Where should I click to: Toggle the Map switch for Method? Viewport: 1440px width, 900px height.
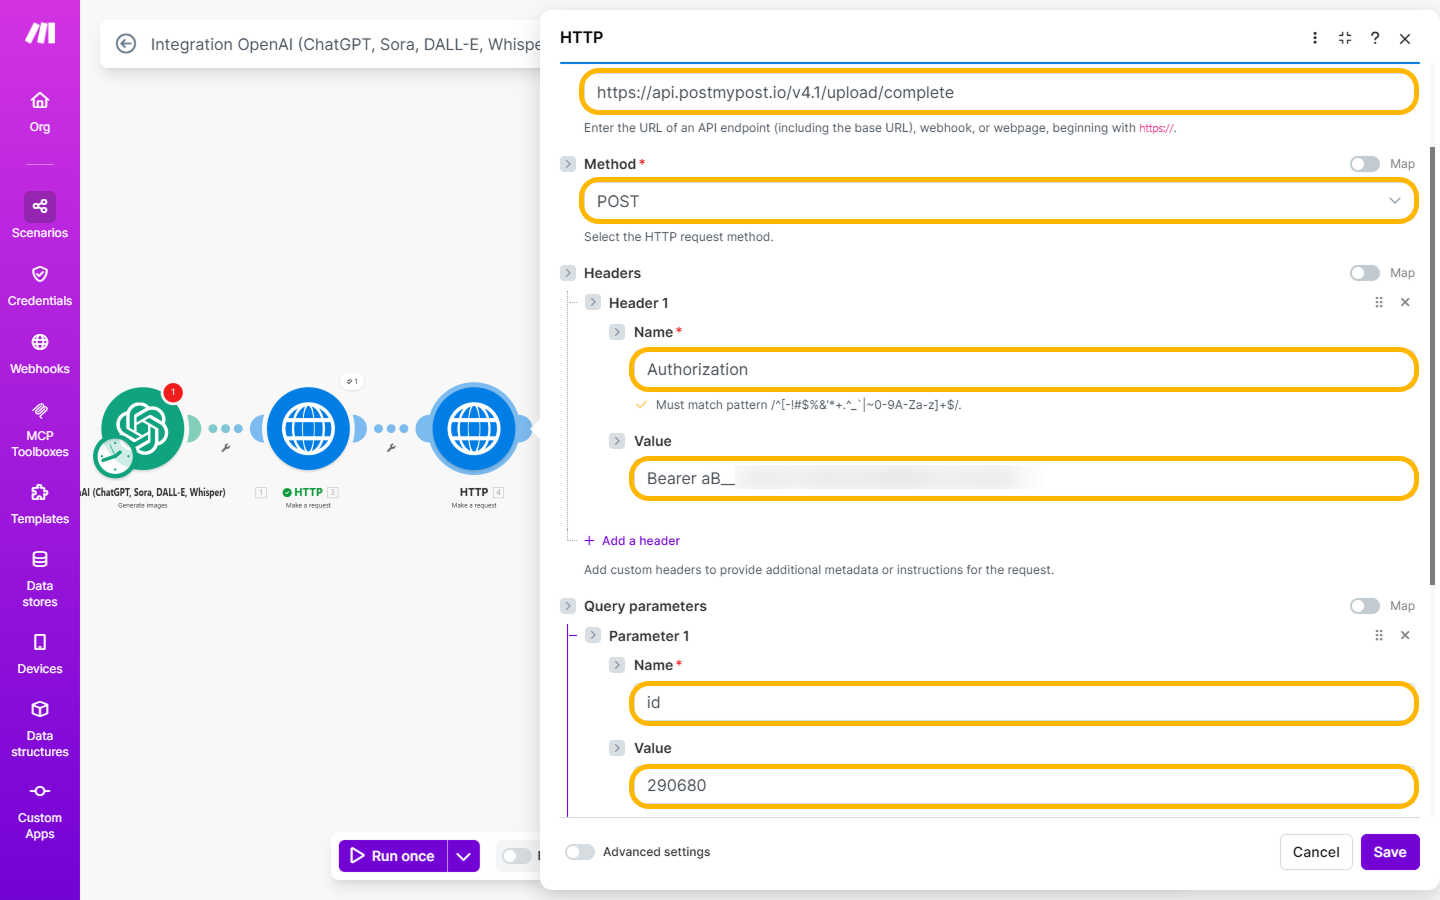tap(1364, 164)
